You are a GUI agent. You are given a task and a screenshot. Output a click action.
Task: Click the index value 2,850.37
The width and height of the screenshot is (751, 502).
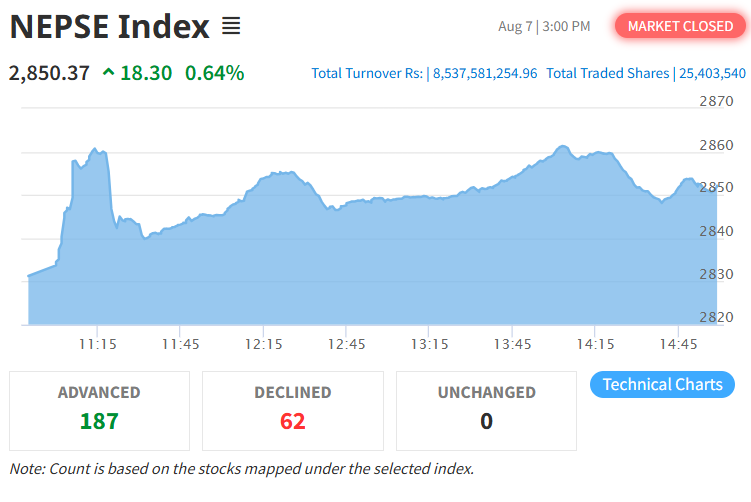[49, 73]
